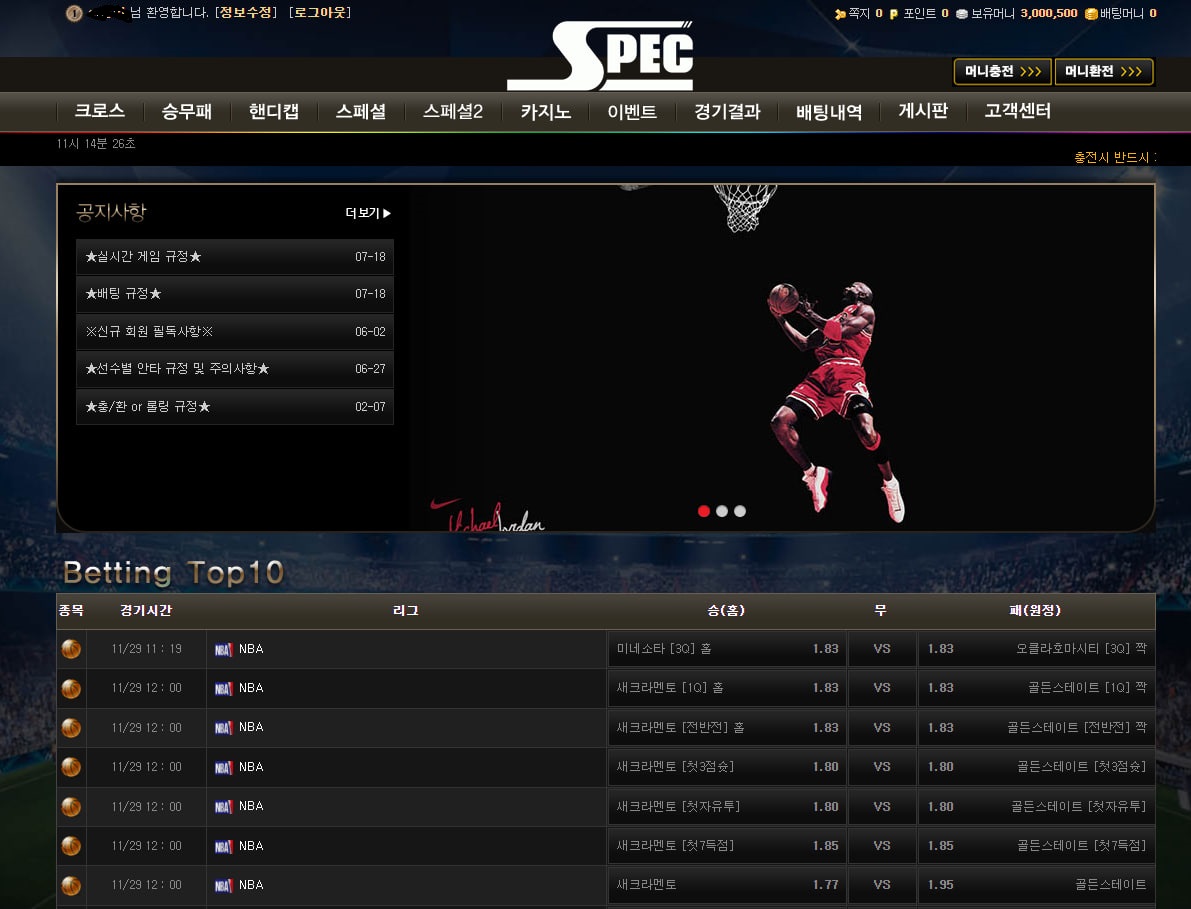Image resolution: width=1191 pixels, height=909 pixels.
Task: Click the 배팅머니 gold coin icon
Action: pyautogui.click(x=1091, y=14)
